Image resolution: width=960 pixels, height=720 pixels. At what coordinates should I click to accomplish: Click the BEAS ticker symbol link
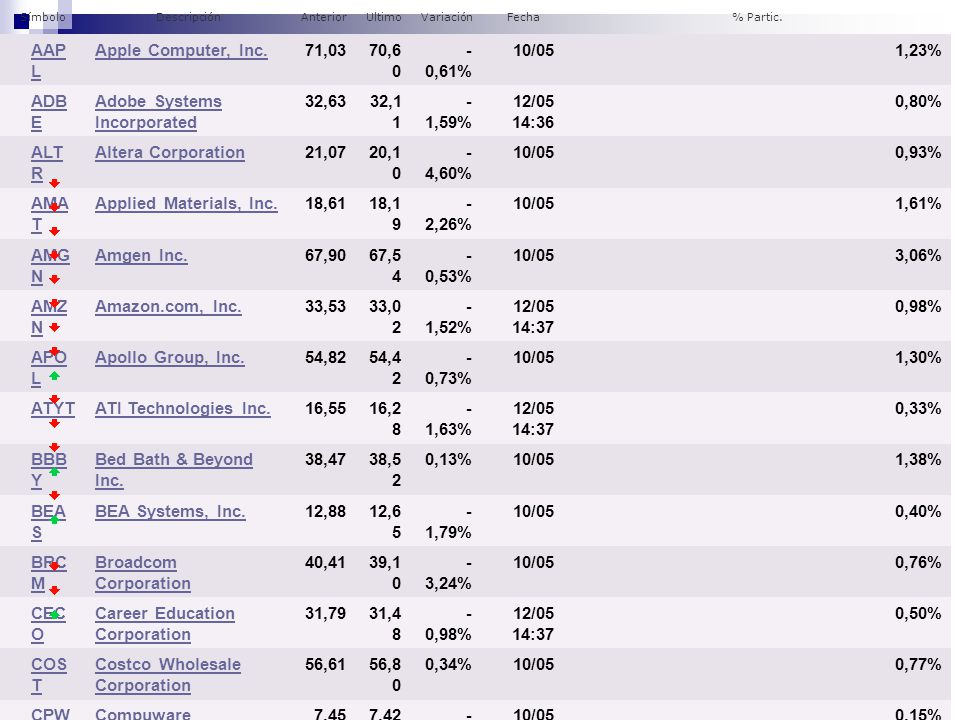(x=48, y=522)
